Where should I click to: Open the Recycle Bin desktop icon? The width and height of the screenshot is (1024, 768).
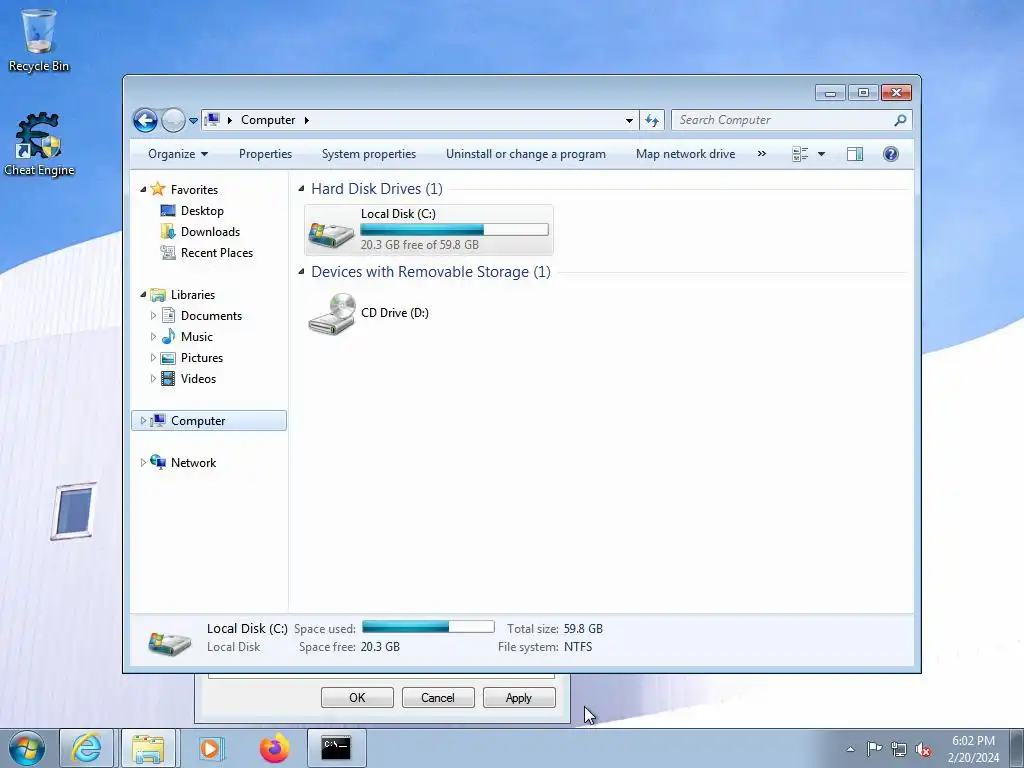pos(39,40)
